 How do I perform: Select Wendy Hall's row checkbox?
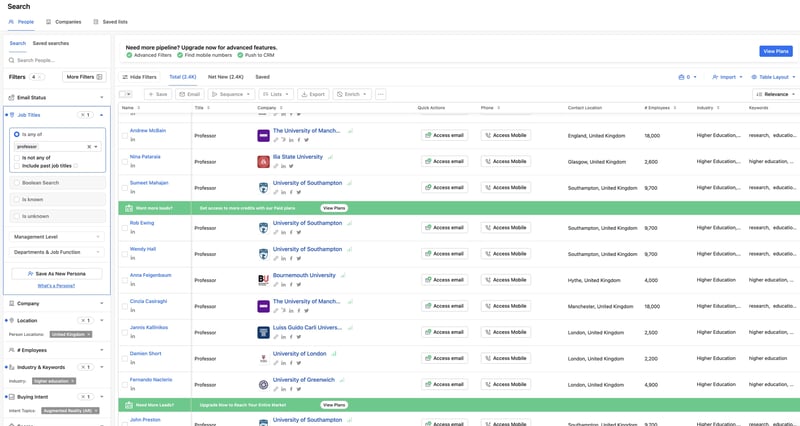click(x=124, y=254)
